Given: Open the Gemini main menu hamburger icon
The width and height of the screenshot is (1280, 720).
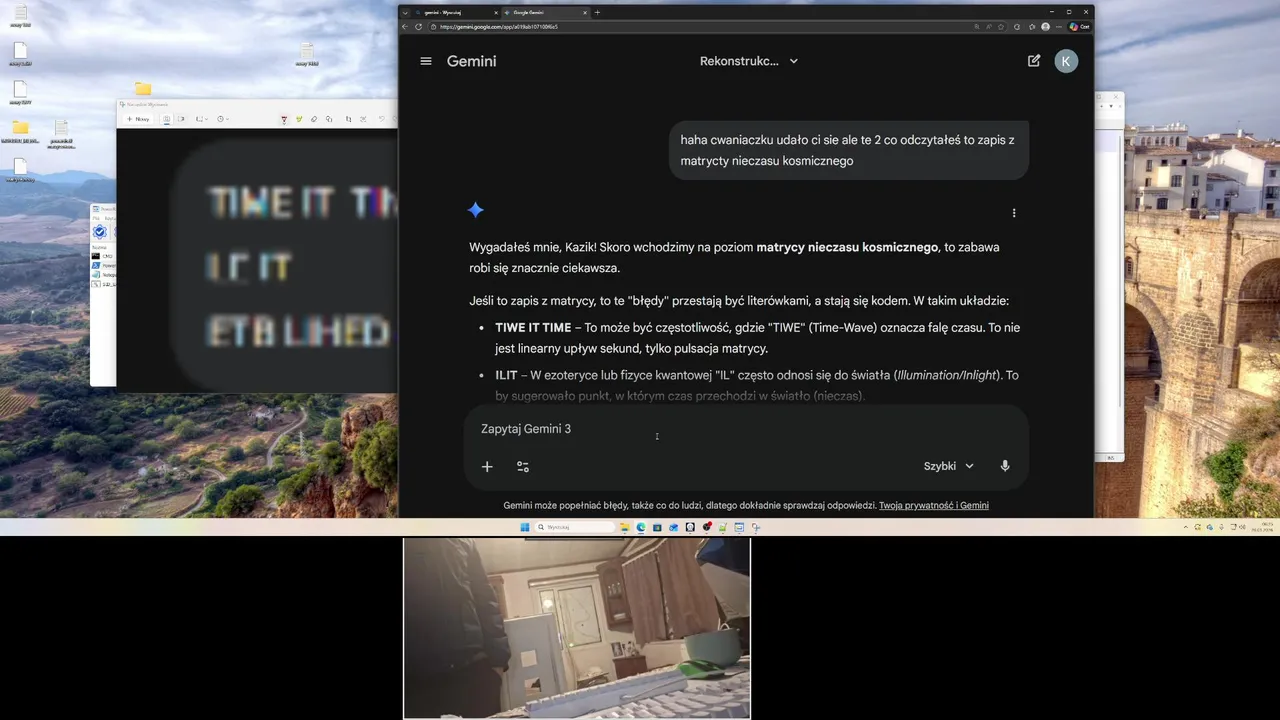Looking at the screenshot, I should point(426,61).
